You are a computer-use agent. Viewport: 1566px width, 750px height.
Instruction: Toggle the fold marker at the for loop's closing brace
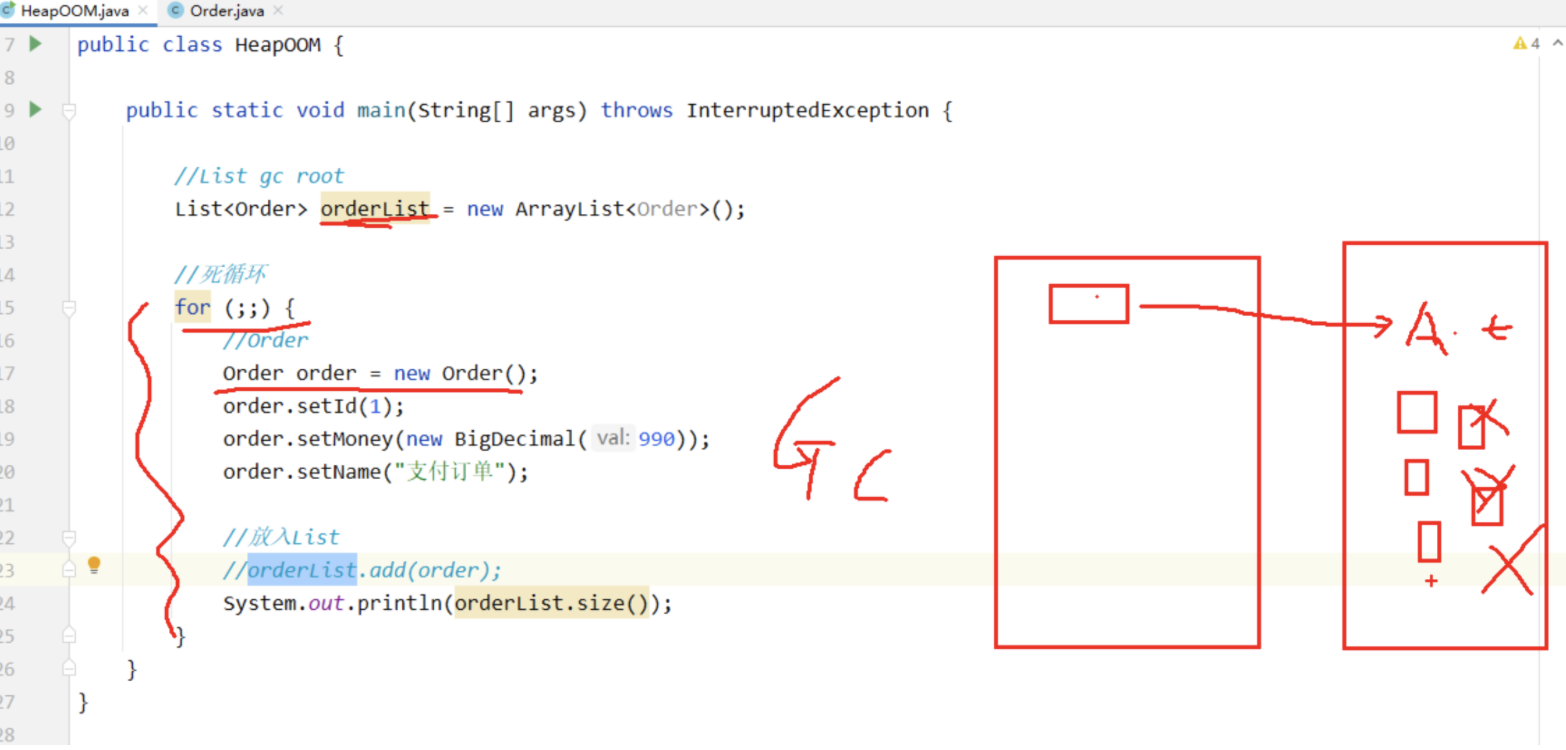[69, 635]
